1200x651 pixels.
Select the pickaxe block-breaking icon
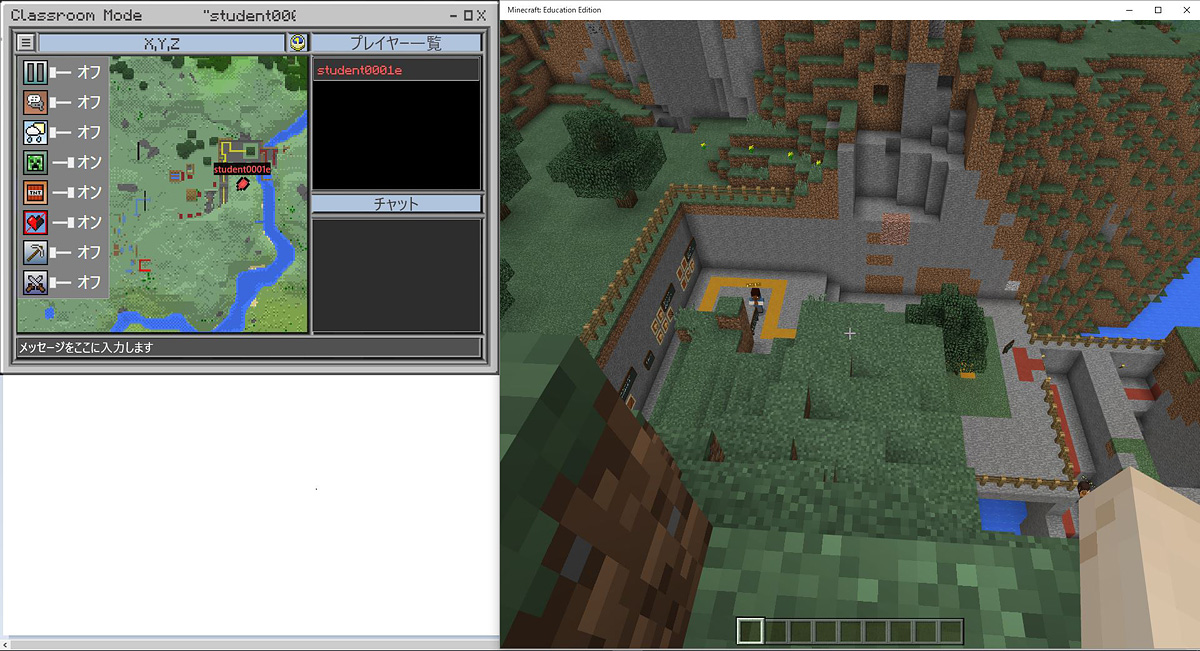pyautogui.click(x=33, y=252)
